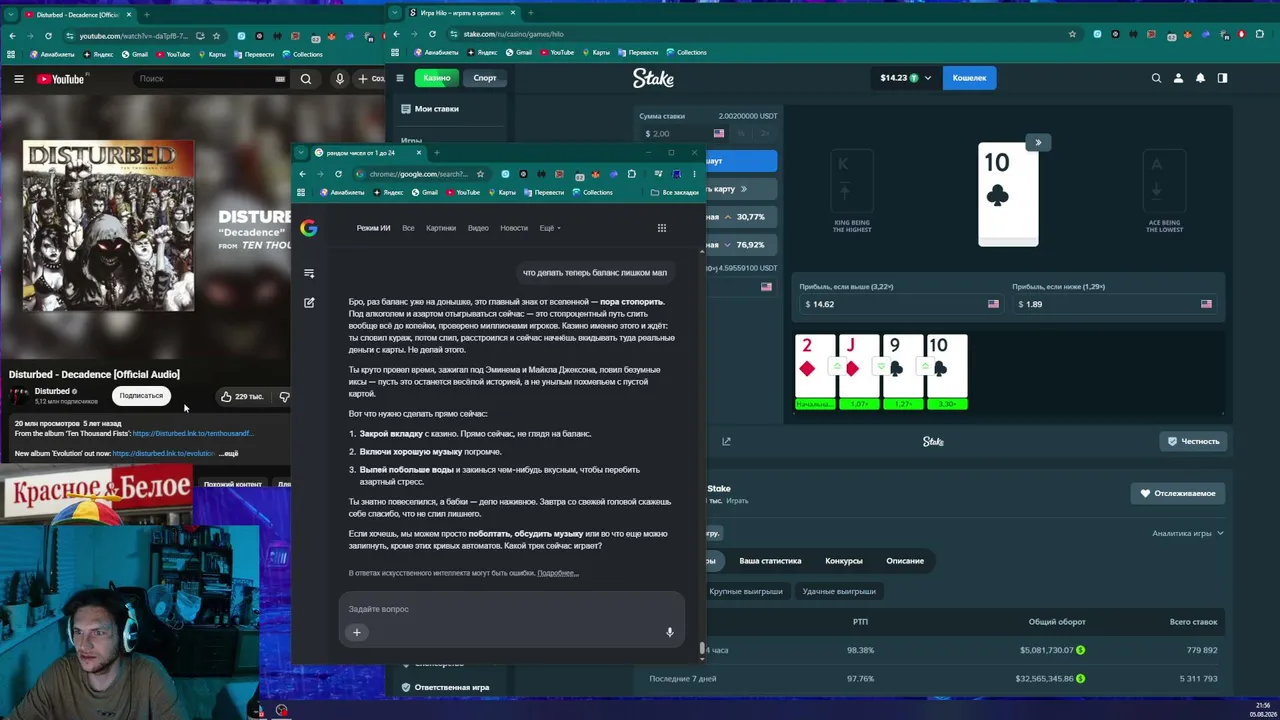Click plus attach button in question box
Screen dimensions: 1280x720
tap(356, 632)
